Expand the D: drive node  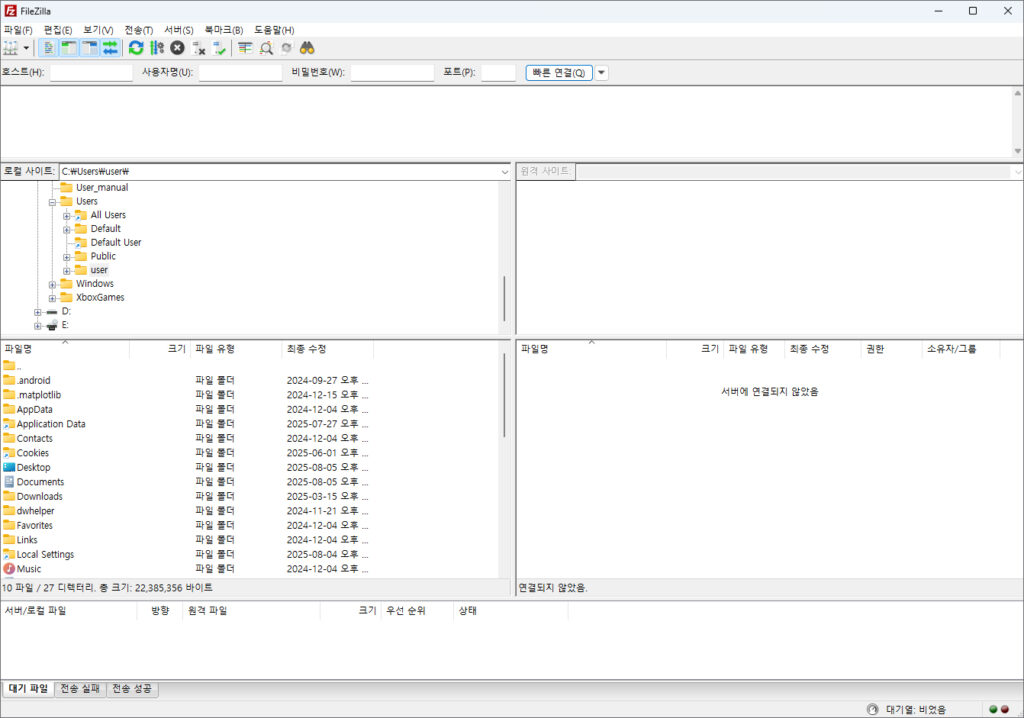tap(38, 312)
